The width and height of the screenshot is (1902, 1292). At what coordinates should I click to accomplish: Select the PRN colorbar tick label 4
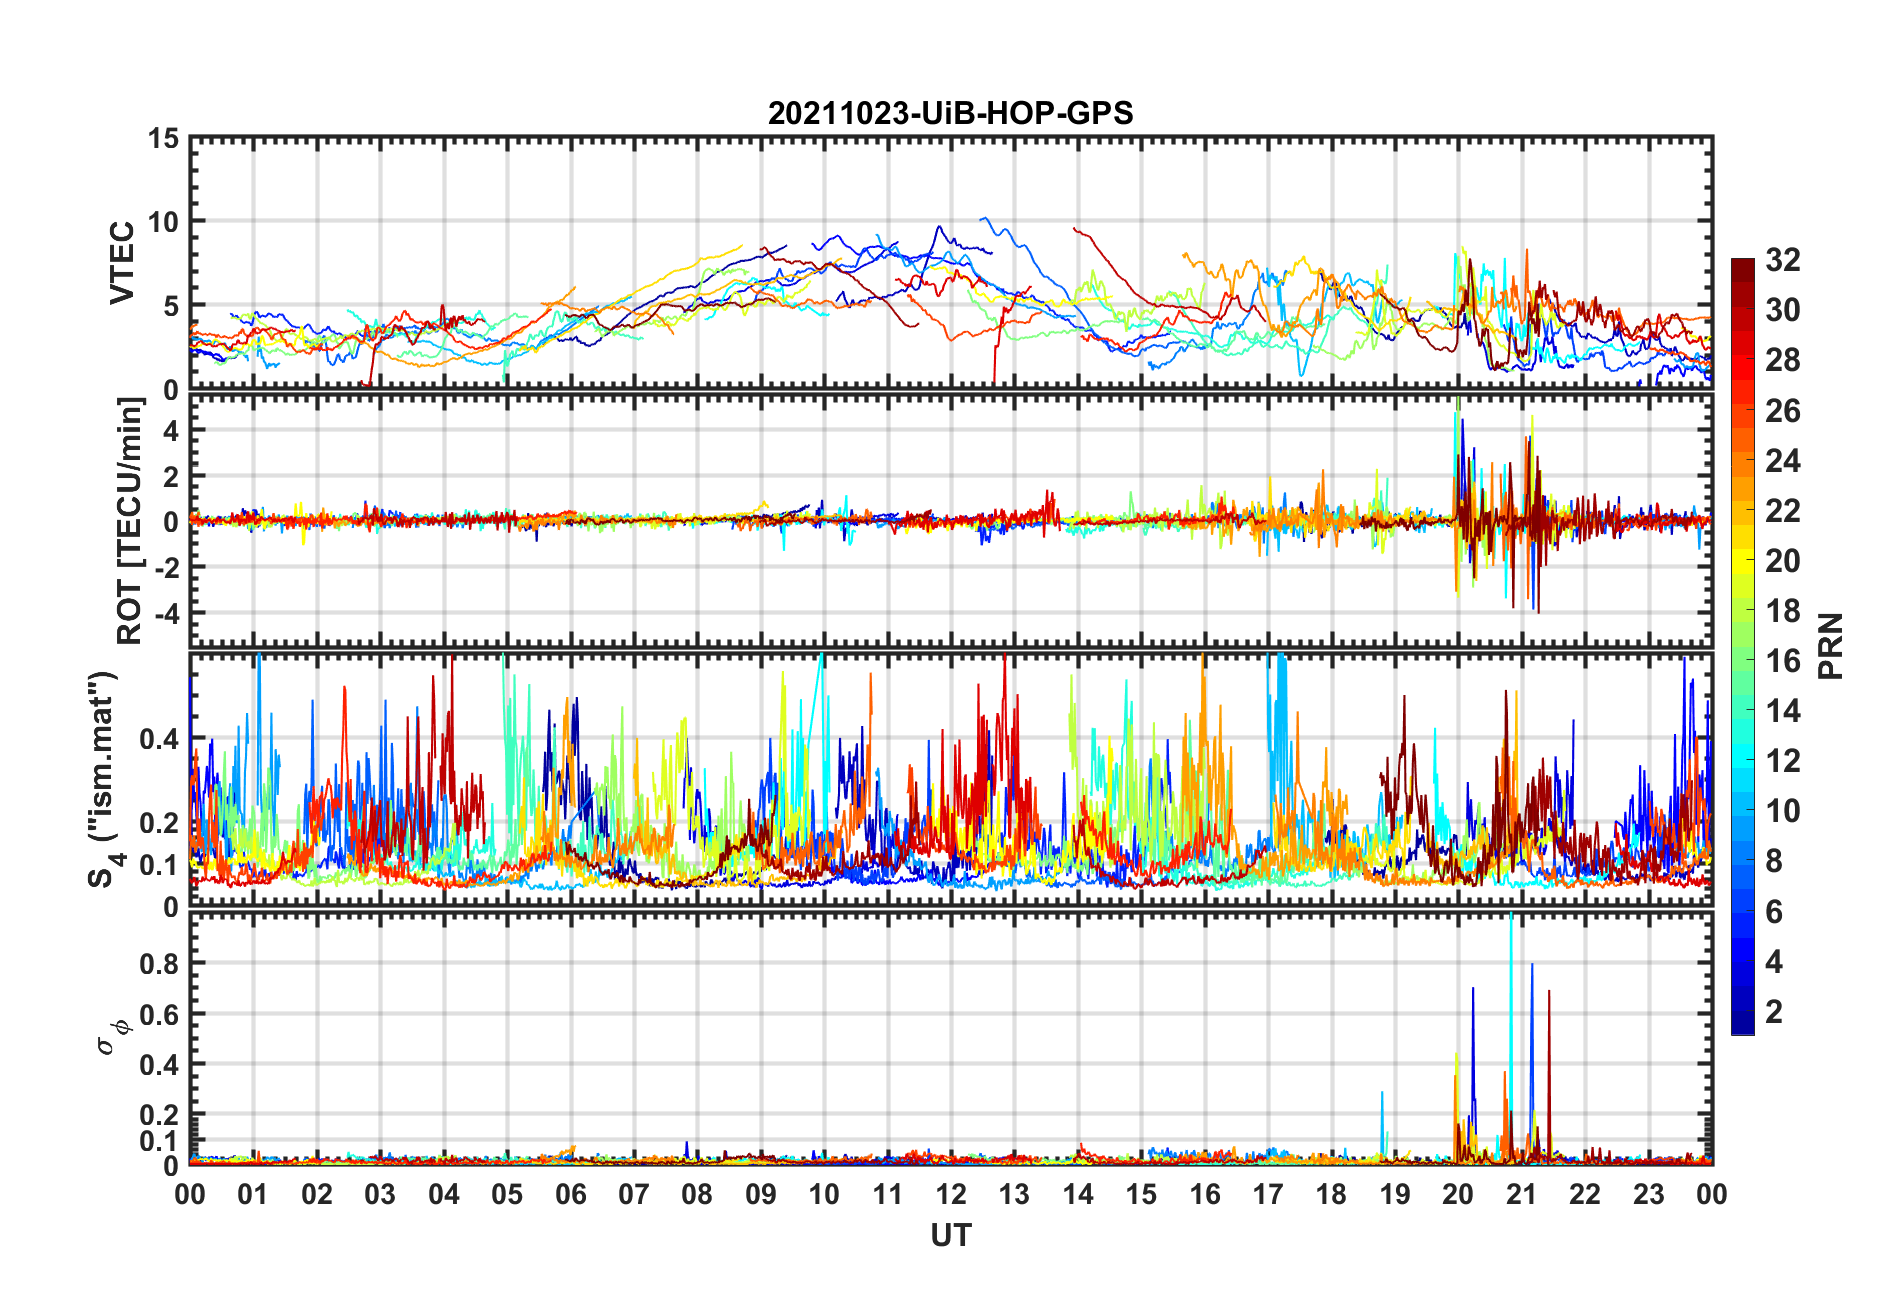click(1773, 961)
